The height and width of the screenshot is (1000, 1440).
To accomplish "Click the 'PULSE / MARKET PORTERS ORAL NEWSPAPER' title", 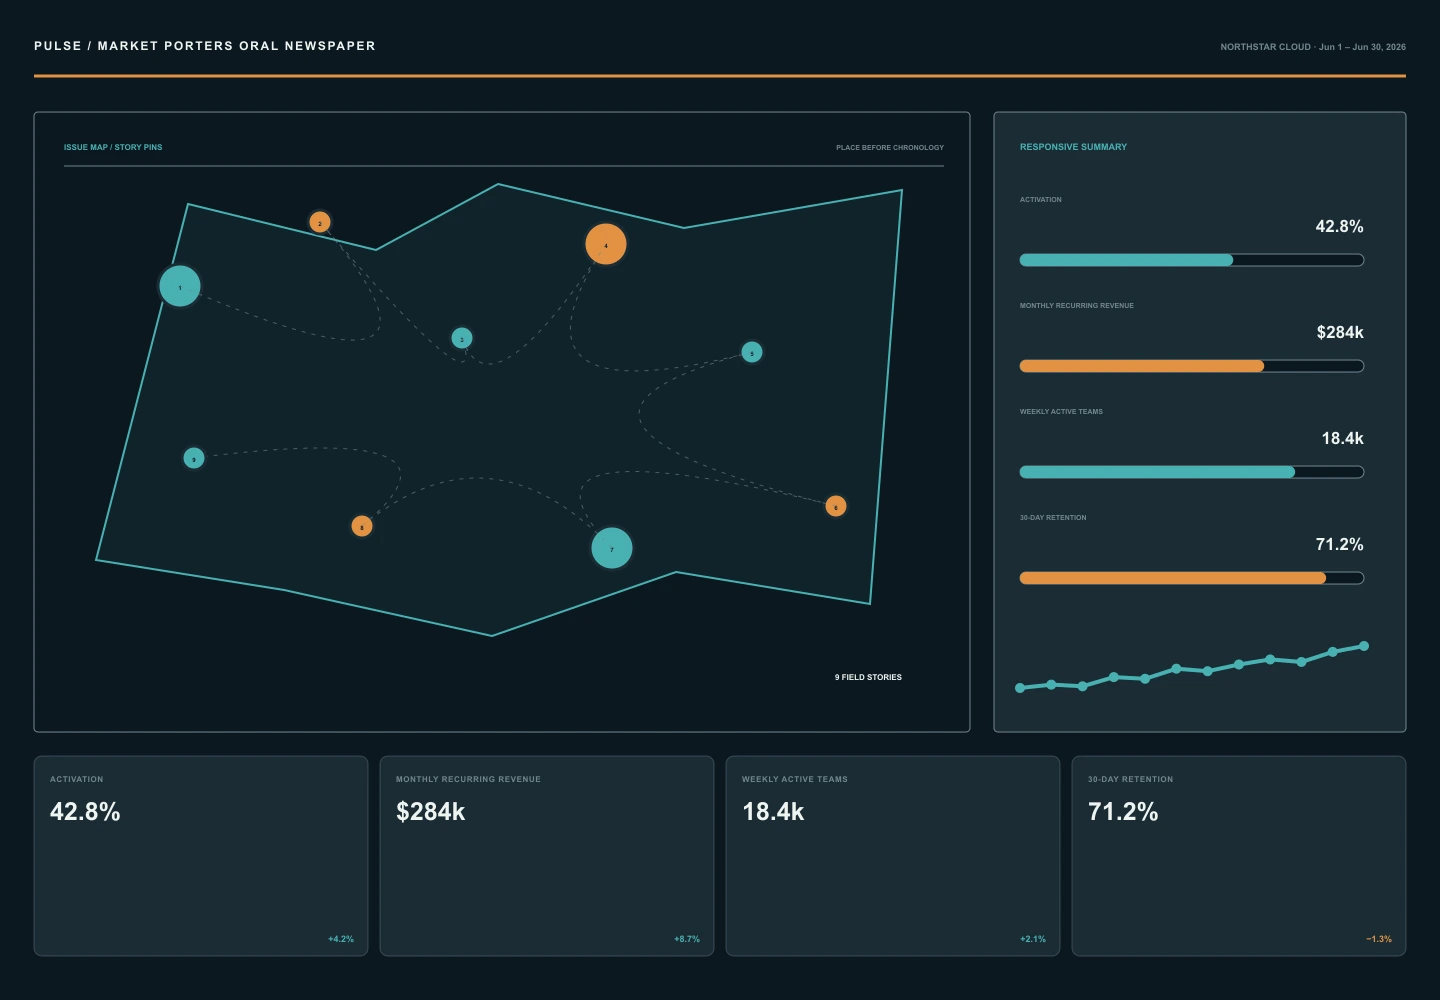I will coord(205,46).
